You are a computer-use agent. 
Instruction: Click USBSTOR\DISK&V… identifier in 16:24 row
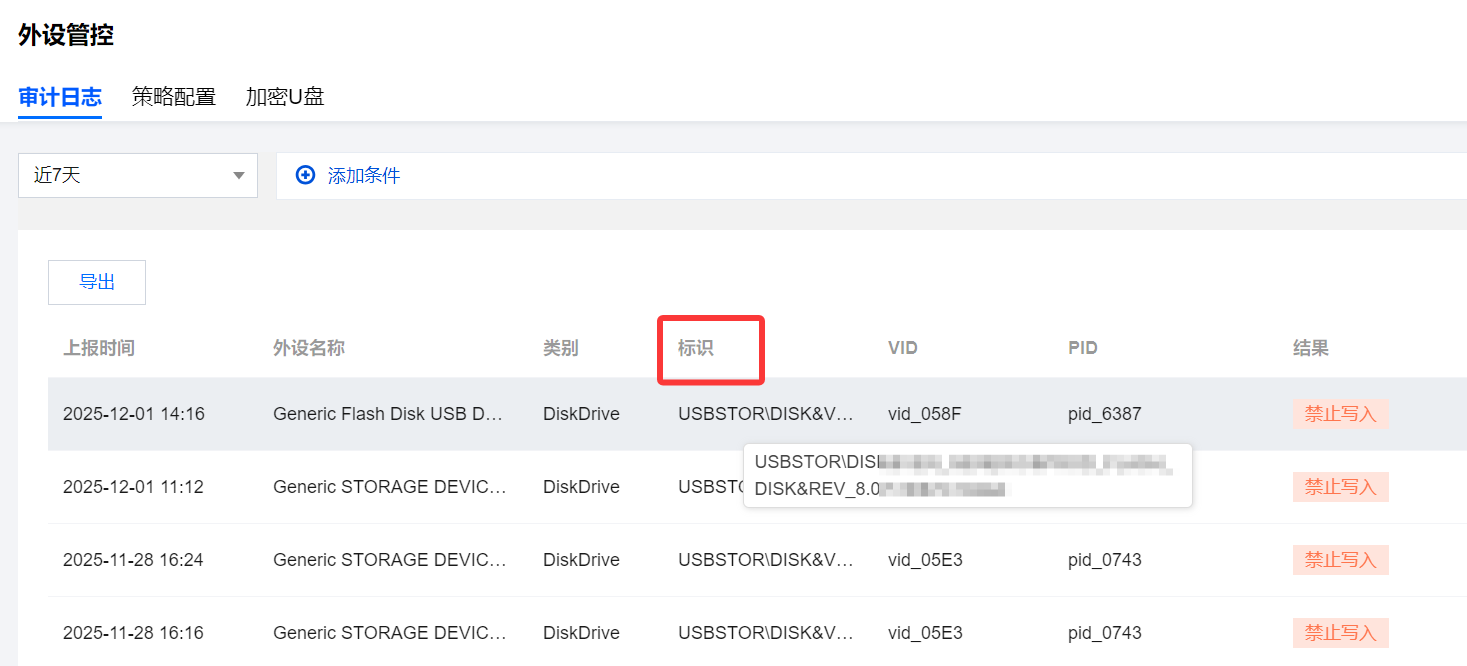click(766, 560)
